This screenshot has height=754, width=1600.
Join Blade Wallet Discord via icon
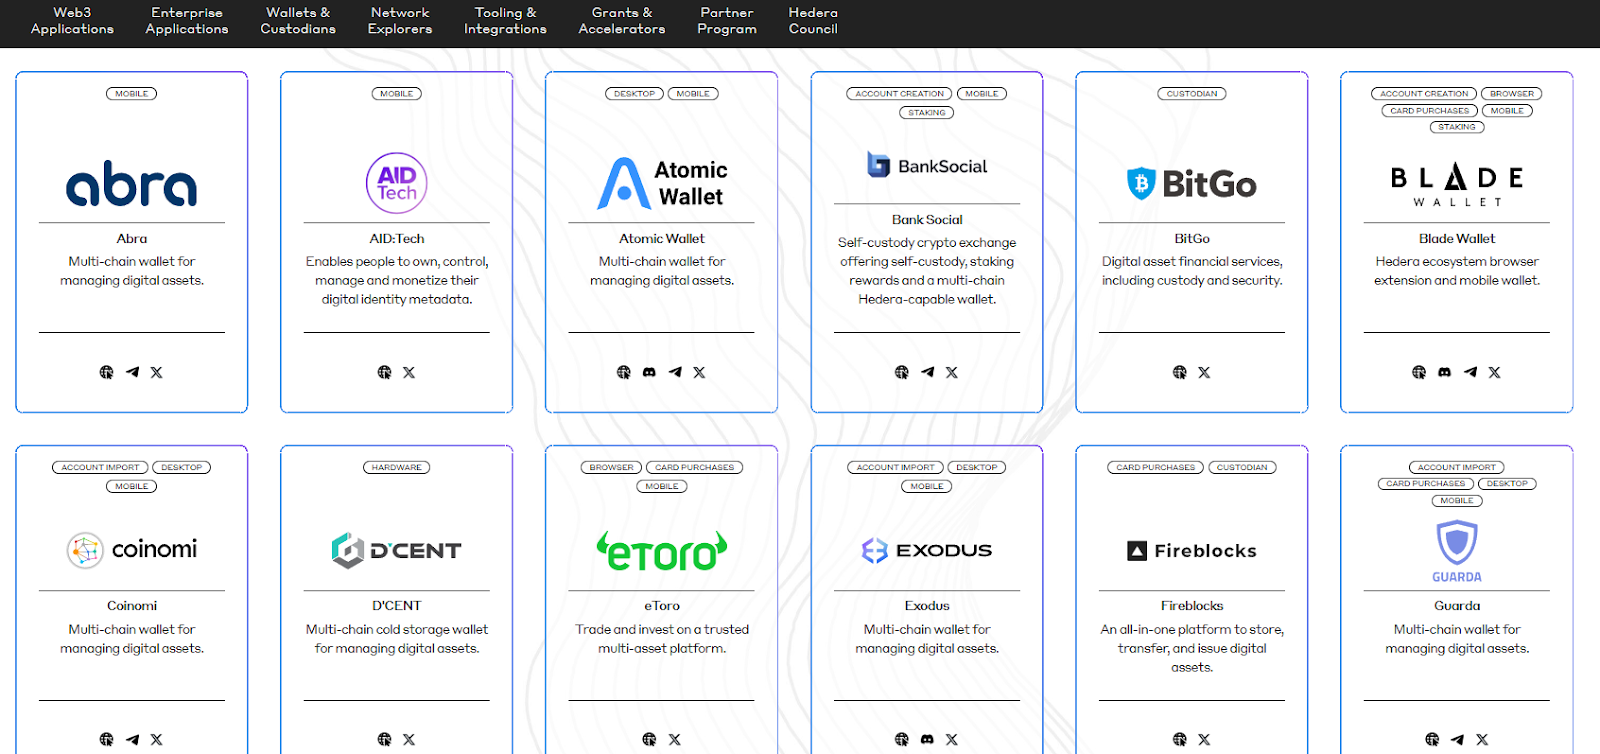pyautogui.click(x=1444, y=372)
